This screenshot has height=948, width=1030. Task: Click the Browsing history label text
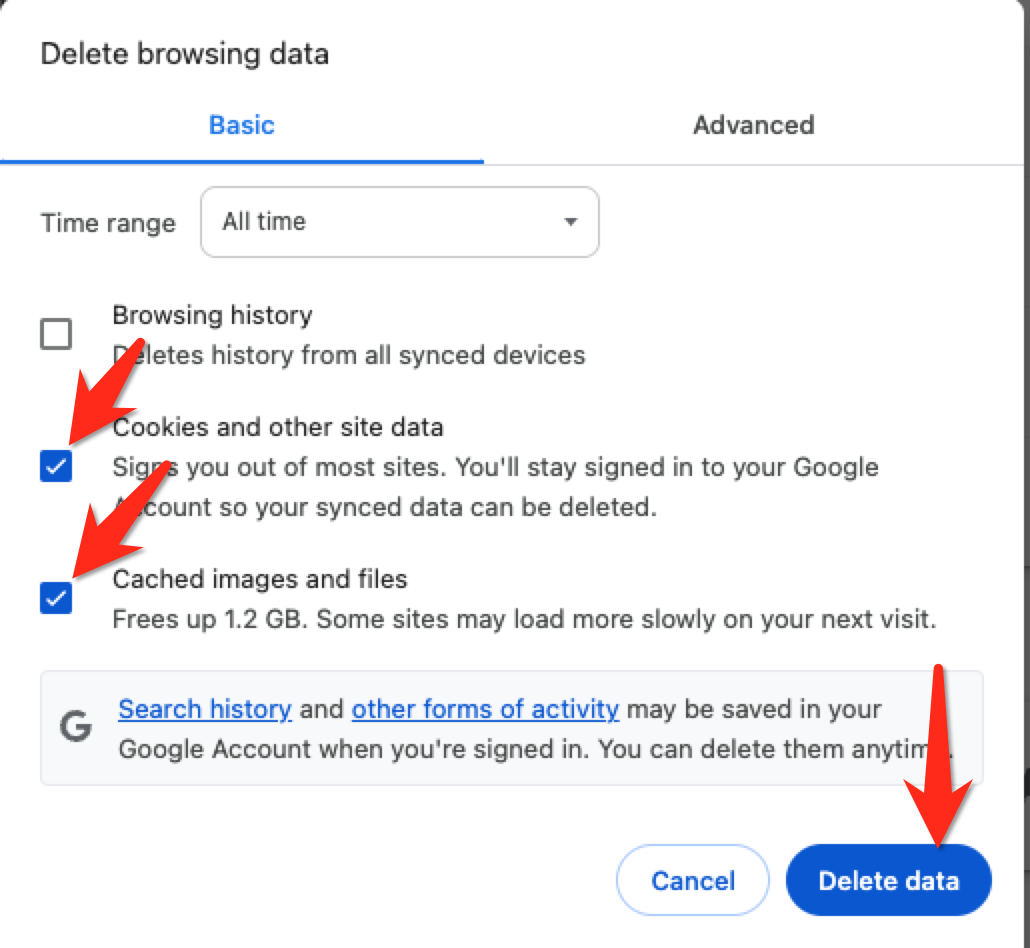[x=212, y=315]
